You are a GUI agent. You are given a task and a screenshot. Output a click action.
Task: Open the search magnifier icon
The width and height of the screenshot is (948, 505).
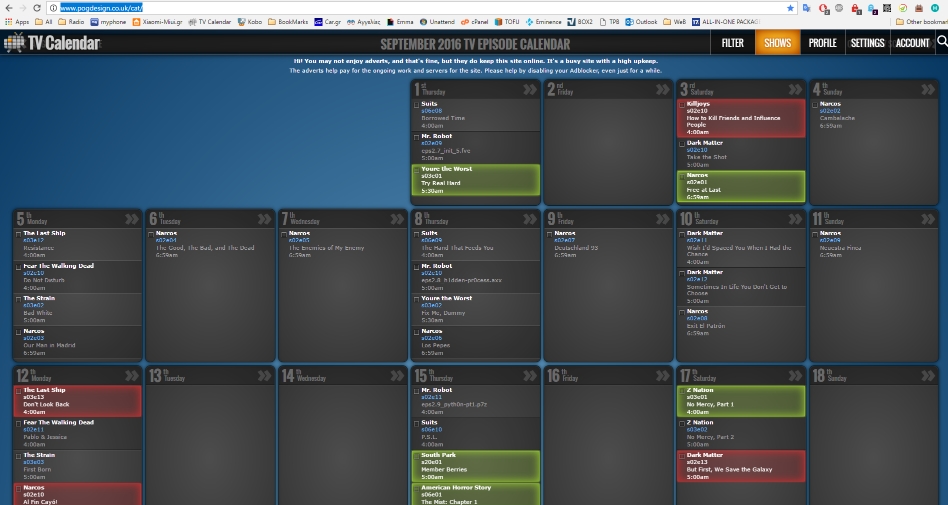pyautogui.click(x=941, y=42)
